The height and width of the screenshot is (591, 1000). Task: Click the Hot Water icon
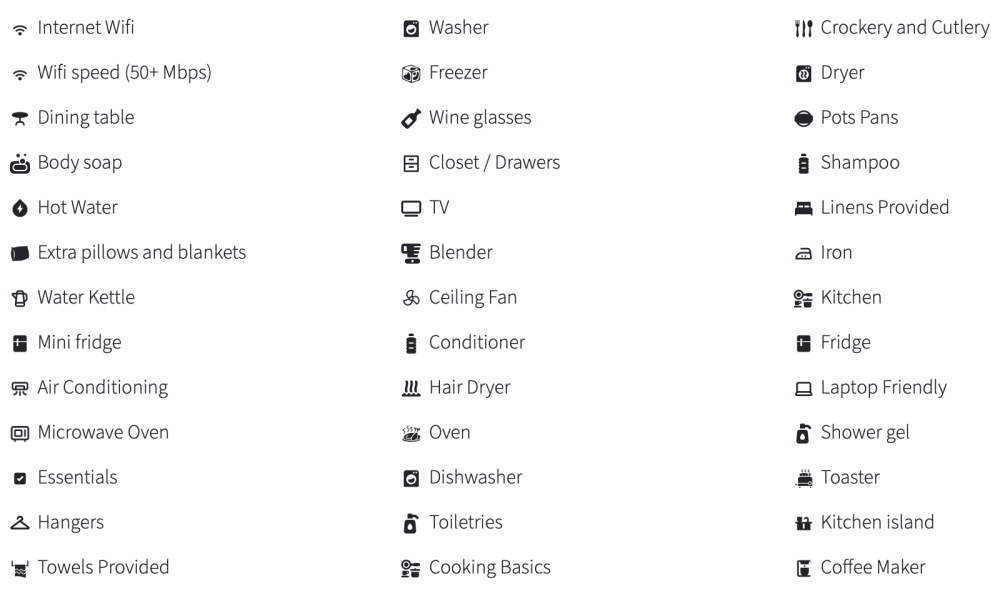click(20, 207)
